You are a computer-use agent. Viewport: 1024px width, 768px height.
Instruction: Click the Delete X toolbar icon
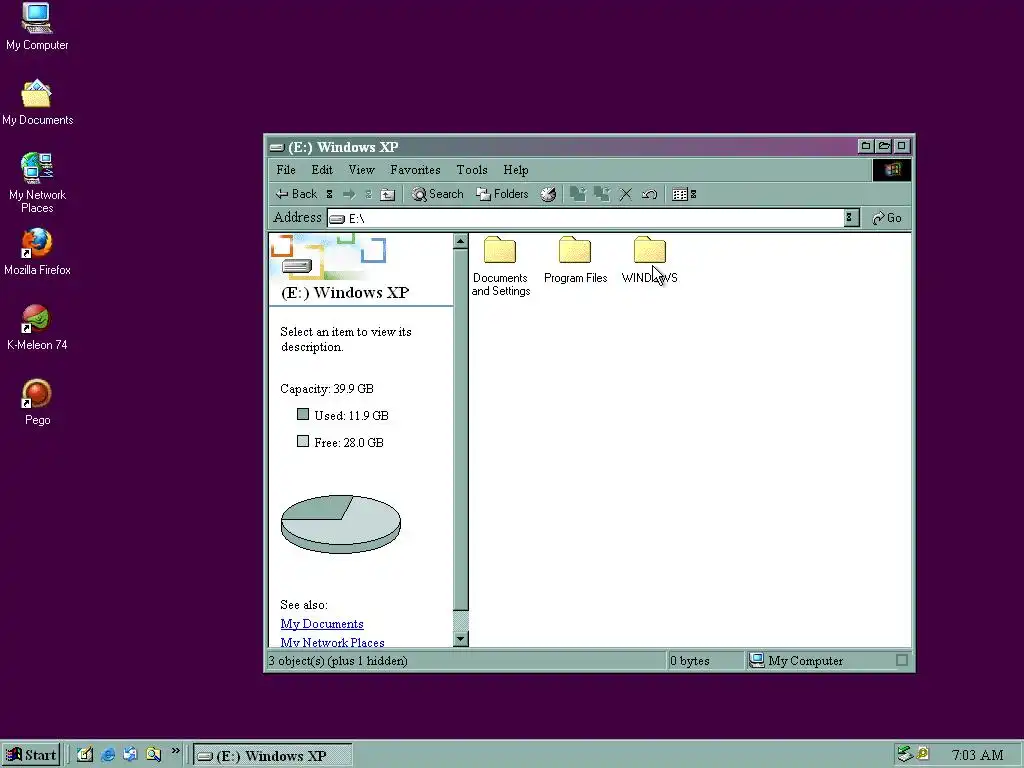626,194
